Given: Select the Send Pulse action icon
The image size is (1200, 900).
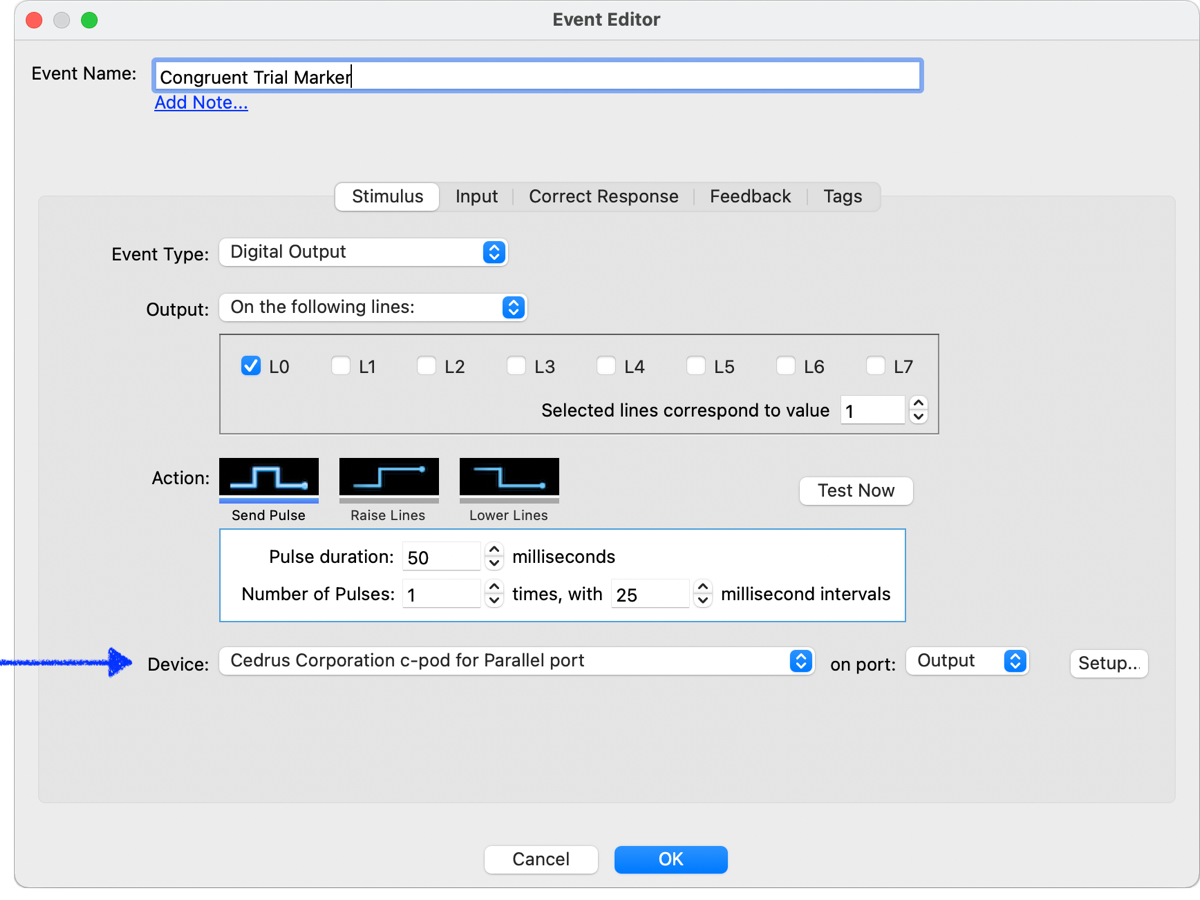Looking at the screenshot, I should [x=268, y=478].
